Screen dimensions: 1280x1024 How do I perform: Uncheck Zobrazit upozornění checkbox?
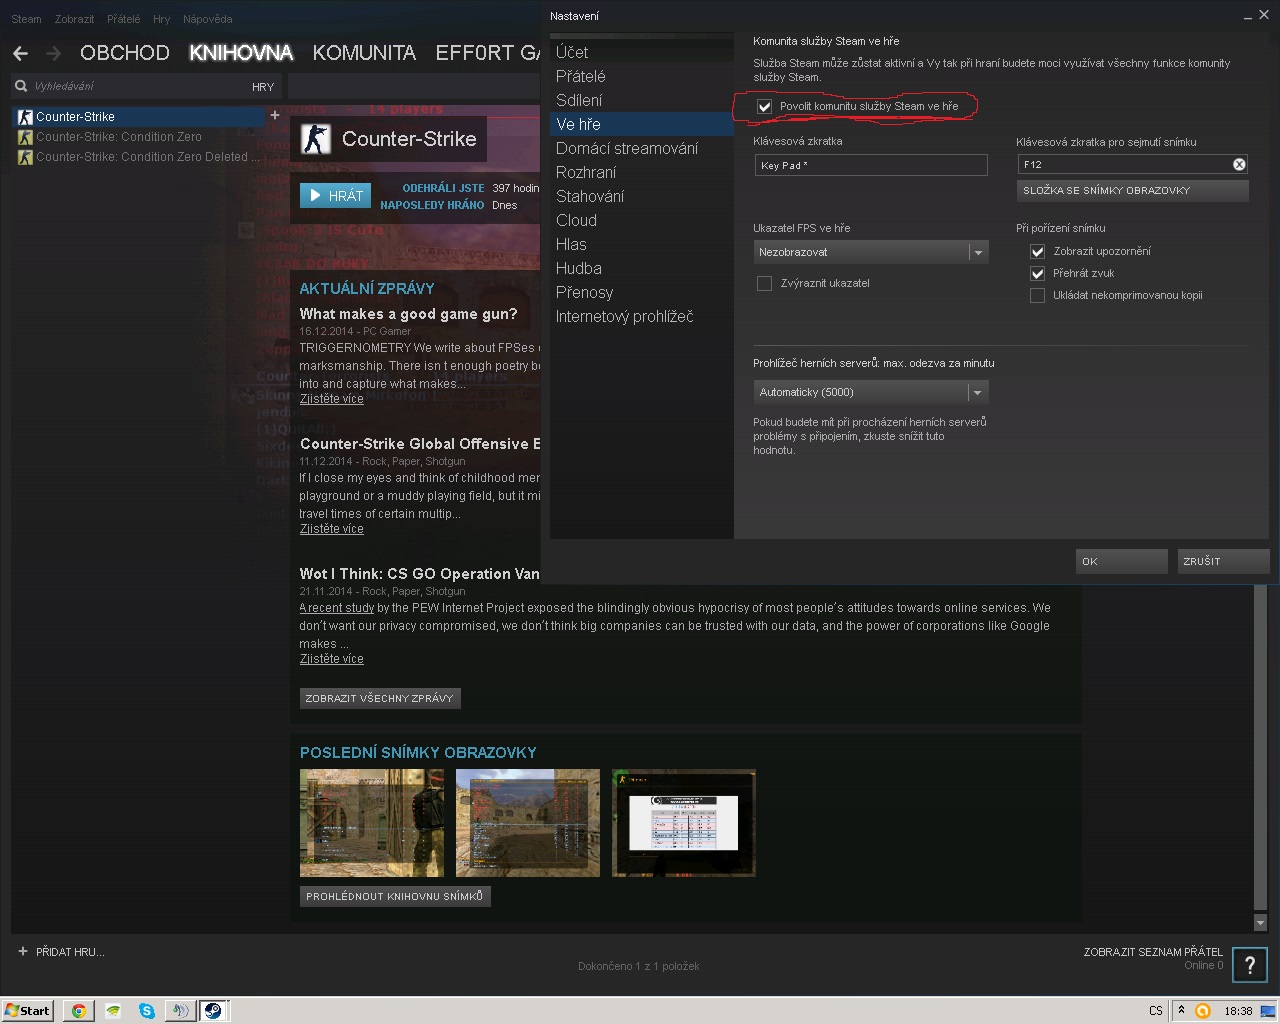(1038, 251)
